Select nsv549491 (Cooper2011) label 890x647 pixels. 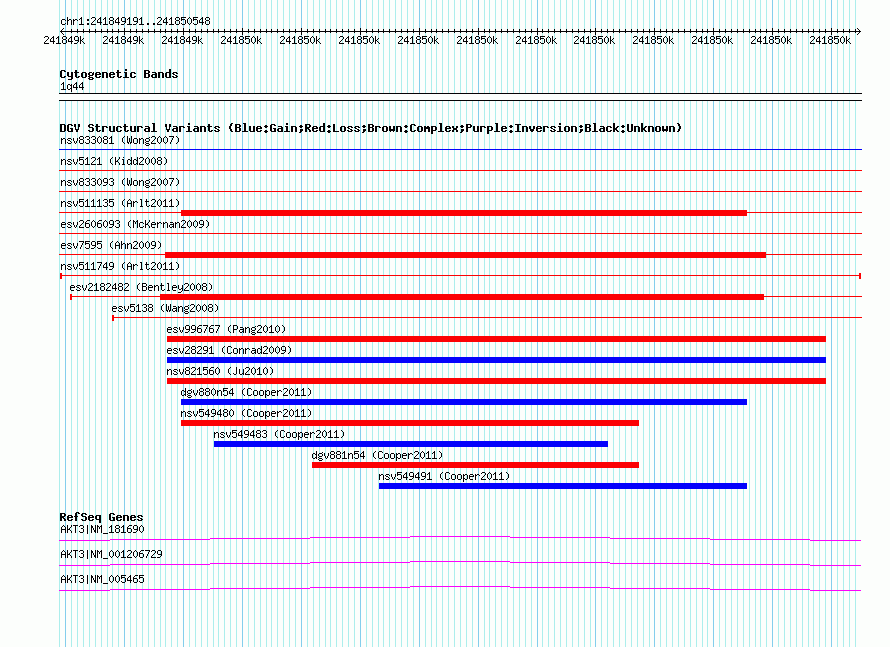(444, 476)
